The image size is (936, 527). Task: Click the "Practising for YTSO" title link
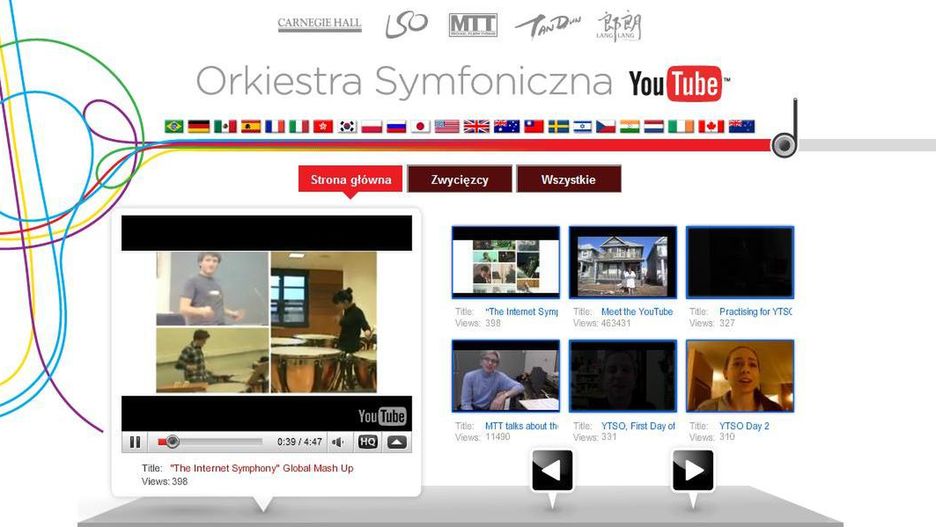click(756, 312)
